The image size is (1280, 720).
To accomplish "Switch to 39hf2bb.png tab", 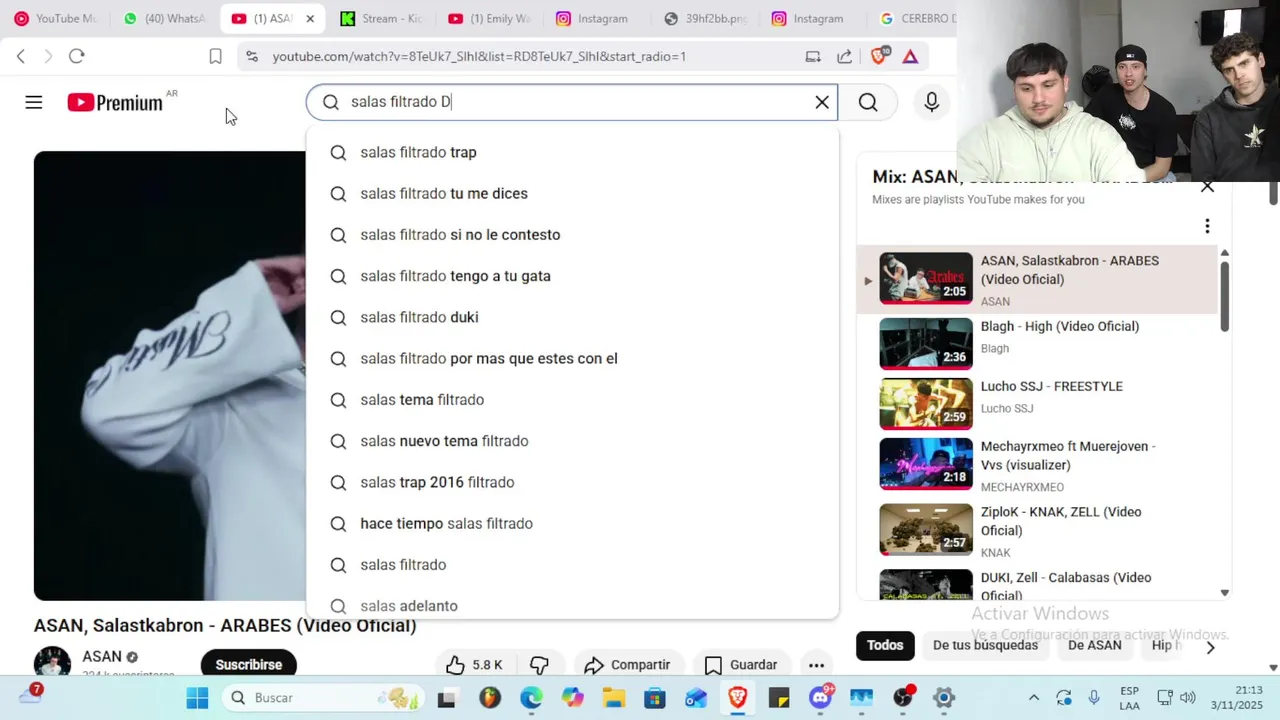I will click(706, 18).
